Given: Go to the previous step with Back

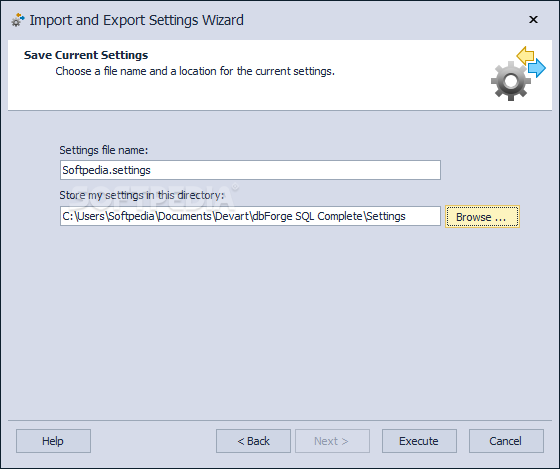Looking at the screenshot, I should coord(253,441).
